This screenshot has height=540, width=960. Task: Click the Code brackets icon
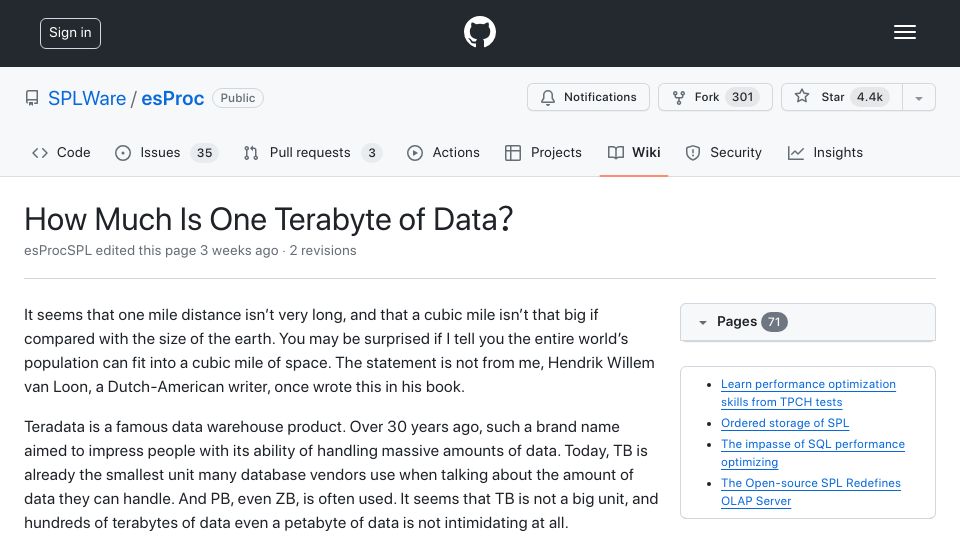point(40,152)
